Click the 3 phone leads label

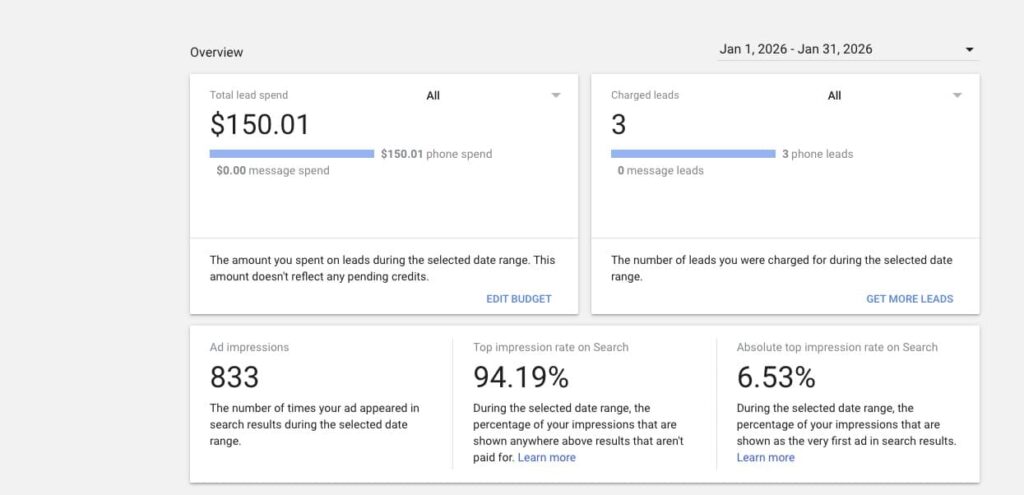coord(818,155)
